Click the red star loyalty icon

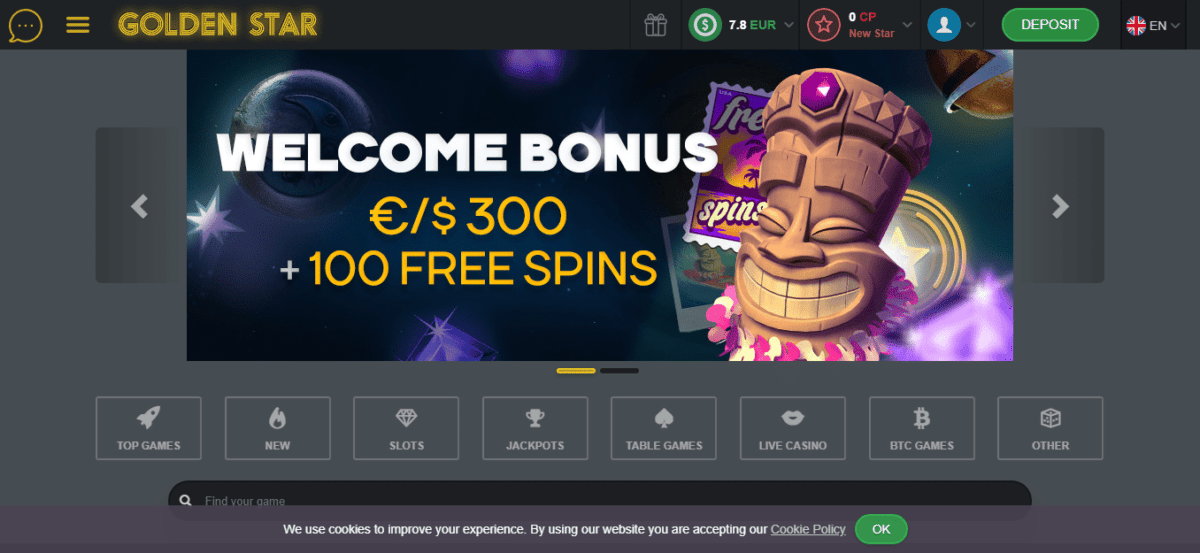pyautogui.click(x=823, y=25)
